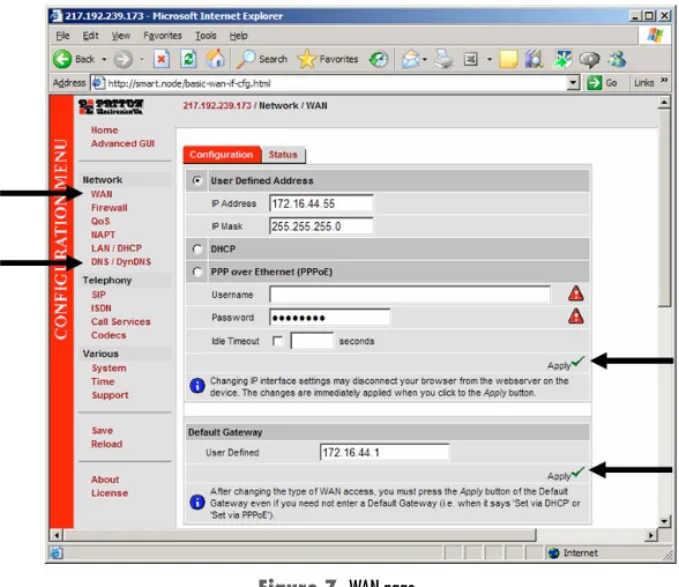Click the Edit page icon
This screenshot has width=679, height=587.
tap(471, 59)
